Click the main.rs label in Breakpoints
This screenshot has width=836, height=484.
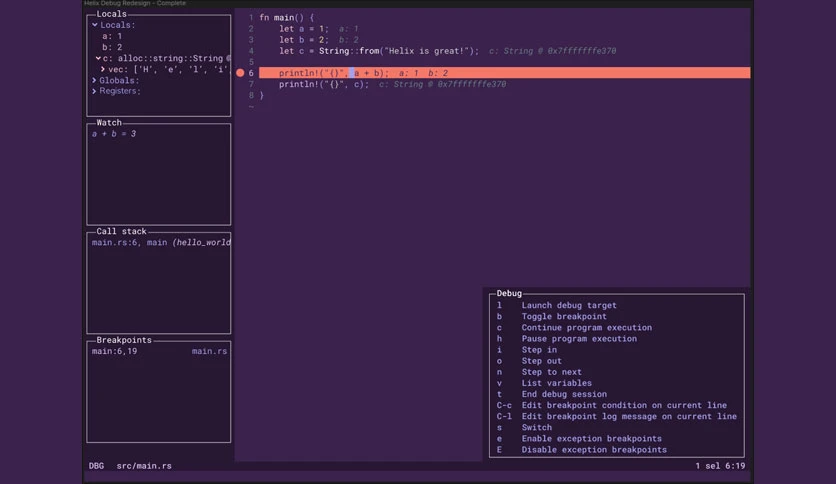pos(209,351)
